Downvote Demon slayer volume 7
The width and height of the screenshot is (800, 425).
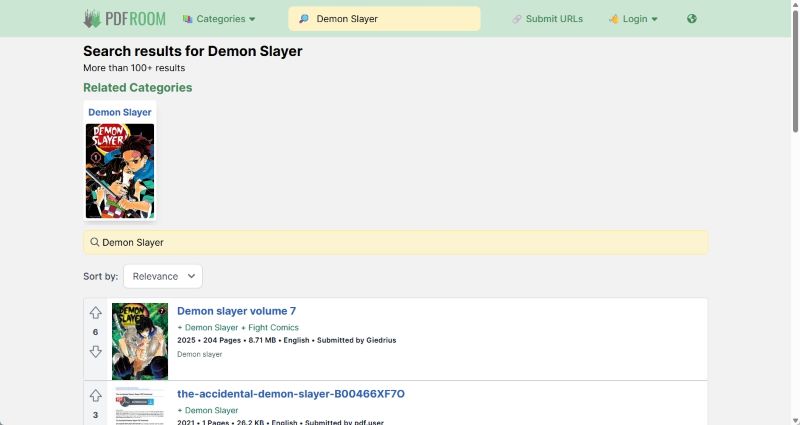pyautogui.click(x=95, y=352)
